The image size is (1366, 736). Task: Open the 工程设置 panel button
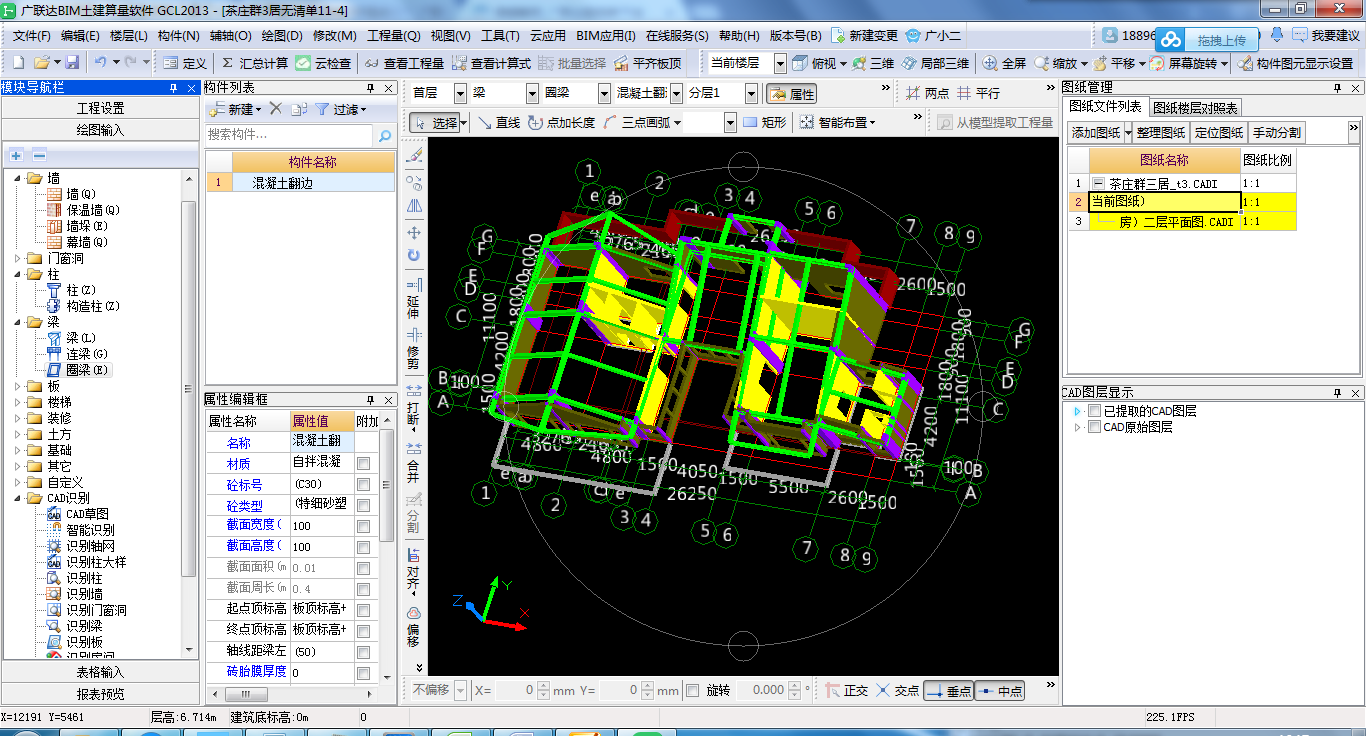[x=101, y=108]
